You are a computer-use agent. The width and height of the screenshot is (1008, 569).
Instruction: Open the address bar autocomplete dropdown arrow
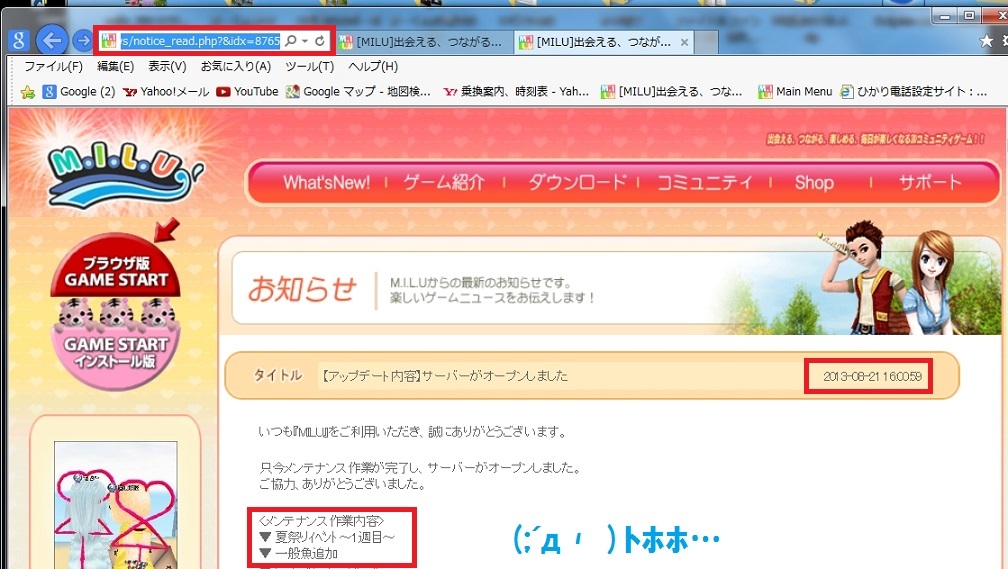[304, 41]
